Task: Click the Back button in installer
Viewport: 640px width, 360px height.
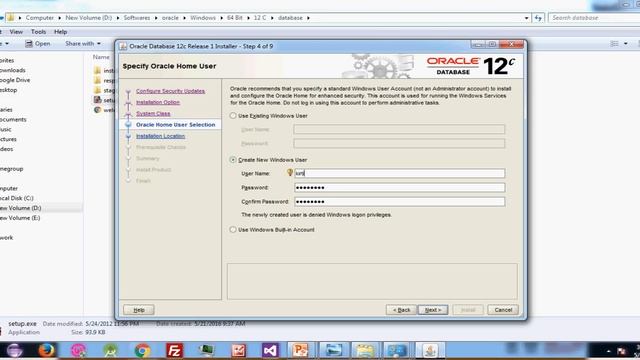Action: tap(401, 310)
